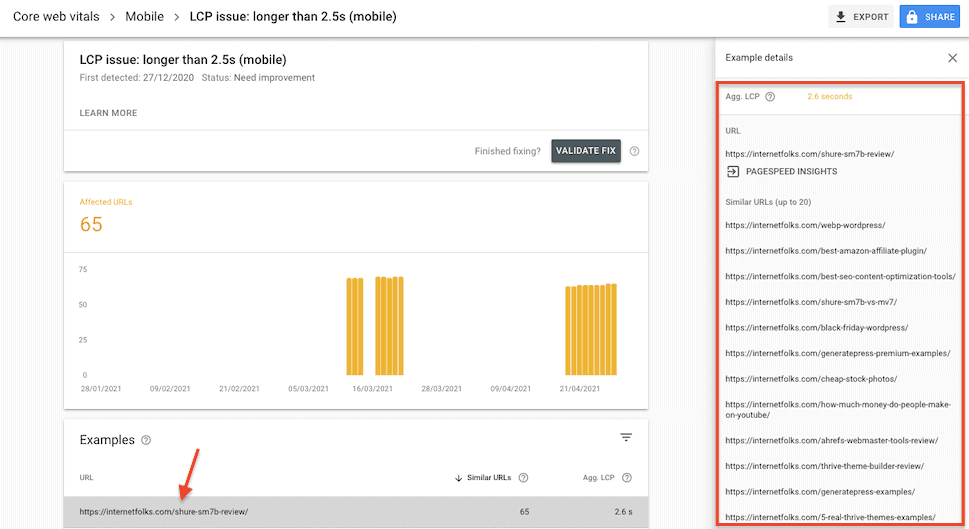This screenshot has height=529, width=969.
Task: Click sort arrow on Similar URLs column
Action: coord(459,478)
